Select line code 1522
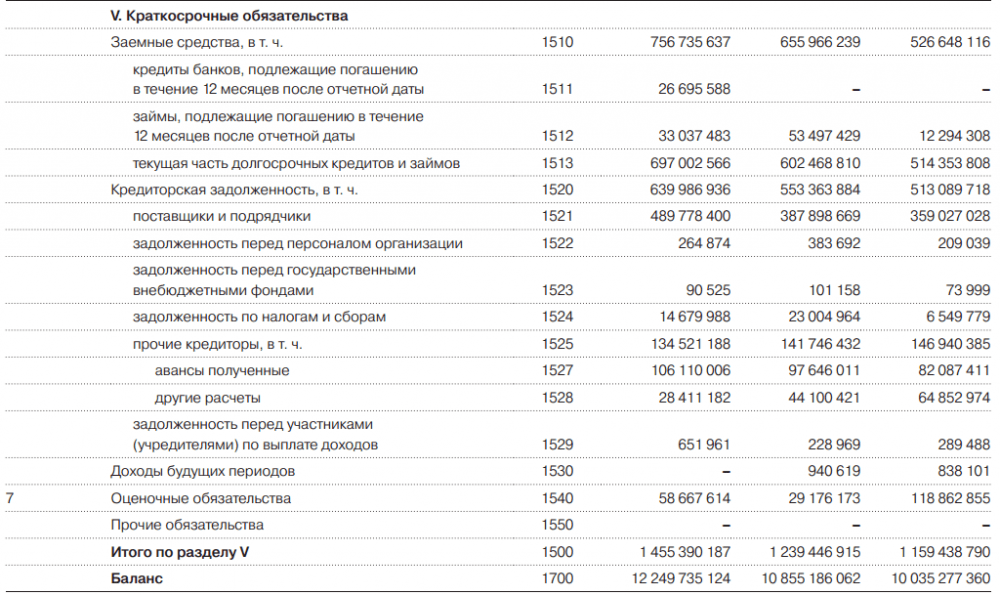Image resolution: width=1000 pixels, height=595 pixels. (557, 244)
